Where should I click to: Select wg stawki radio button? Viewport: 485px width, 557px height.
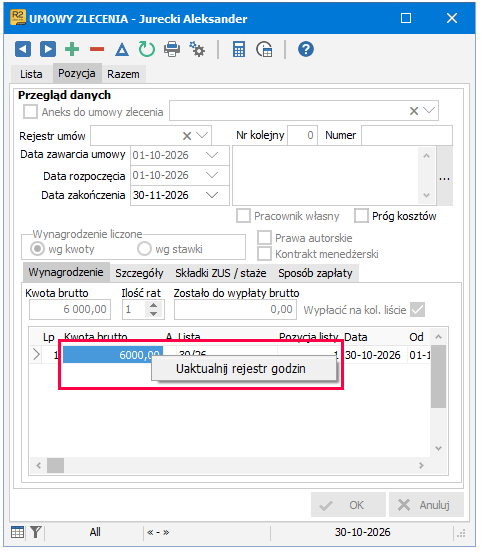point(144,249)
